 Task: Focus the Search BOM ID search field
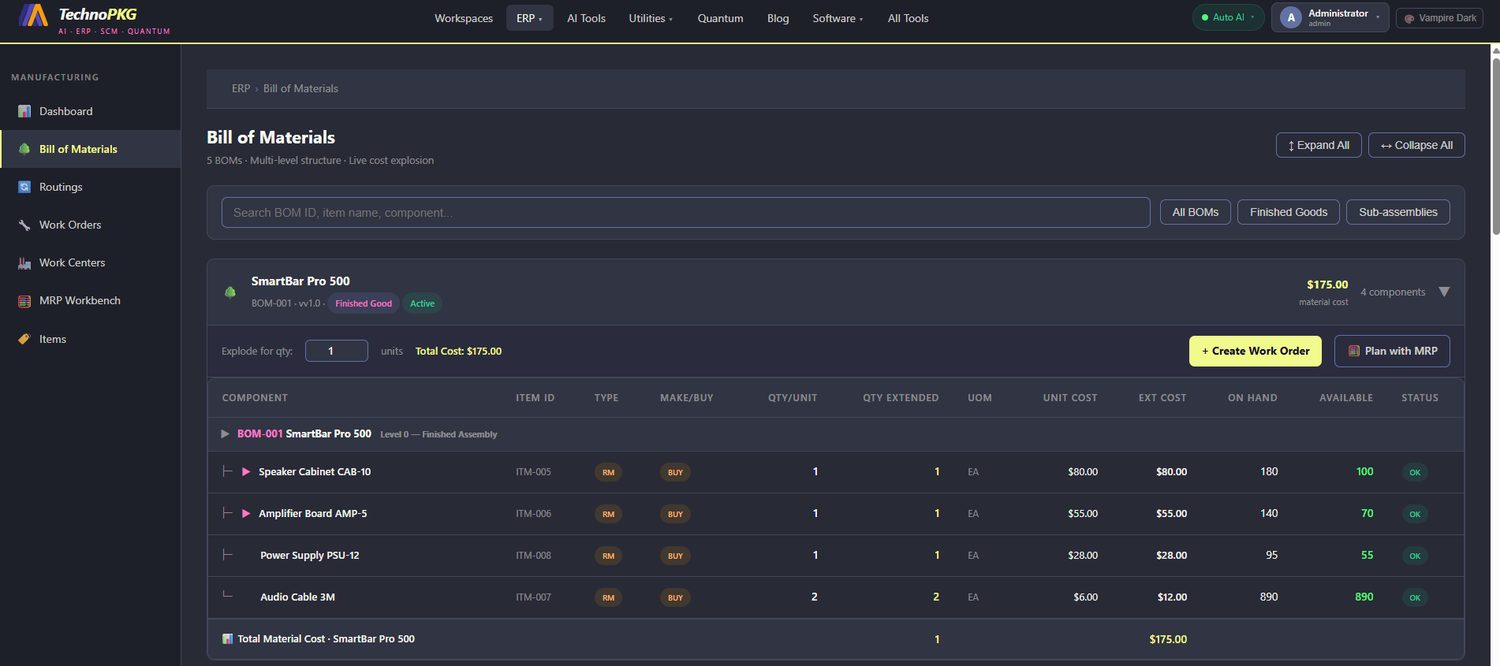(x=686, y=212)
